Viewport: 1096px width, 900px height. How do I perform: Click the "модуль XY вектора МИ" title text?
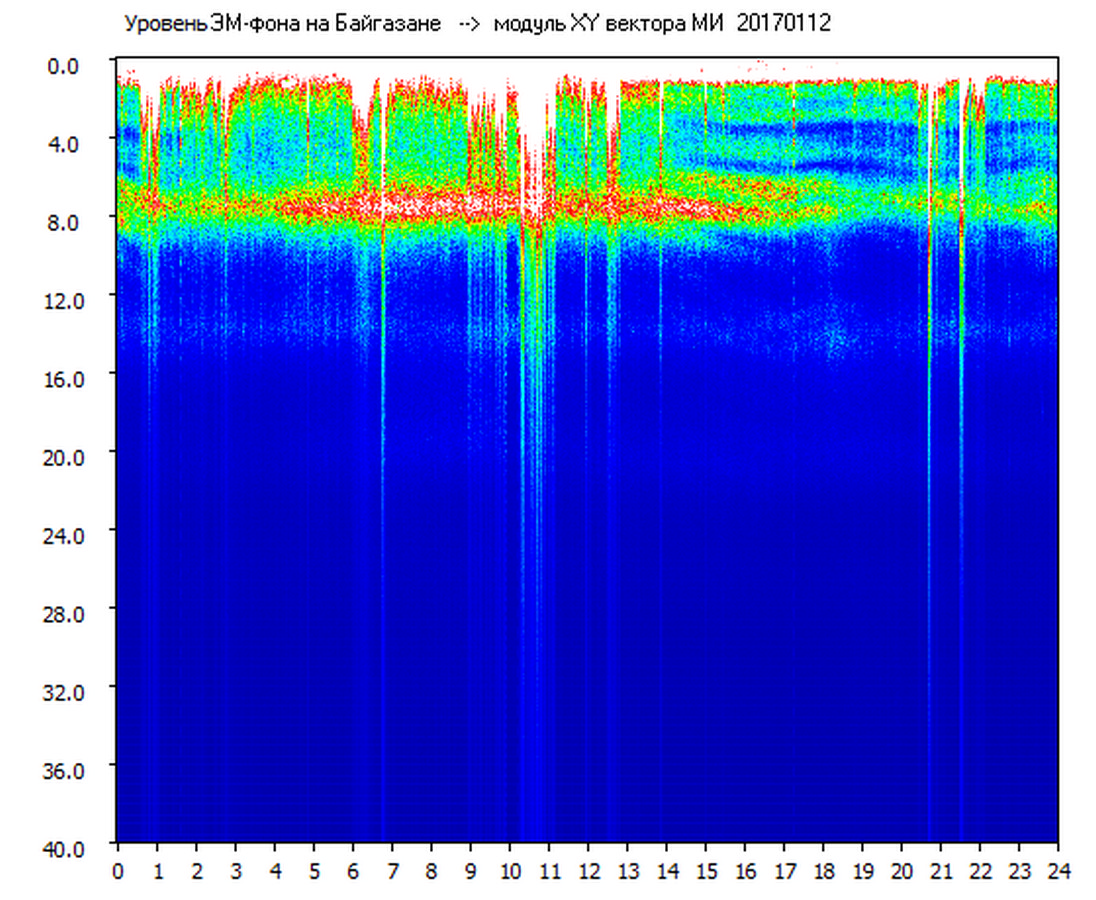608,24
